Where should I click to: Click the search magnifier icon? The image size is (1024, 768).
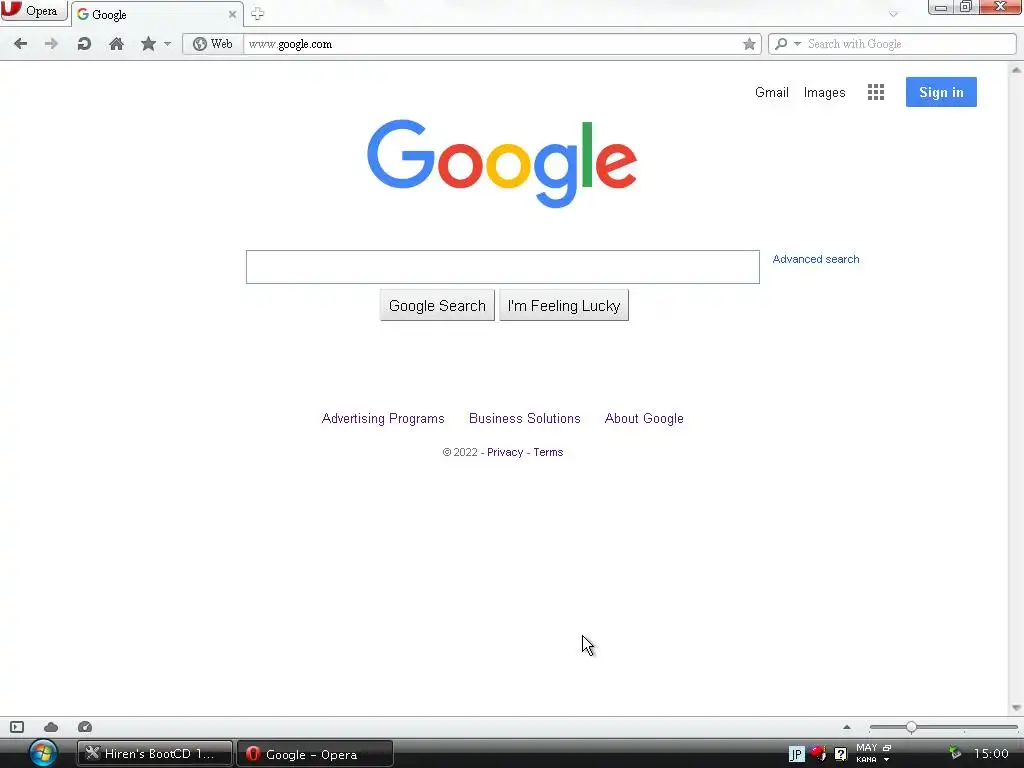point(781,44)
